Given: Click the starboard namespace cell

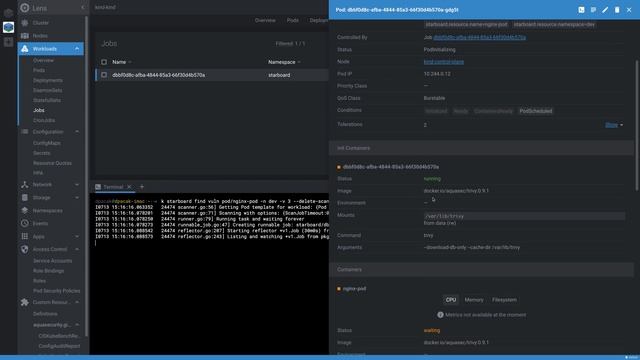Looking at the screenshot, I should [x=279, y=75].
